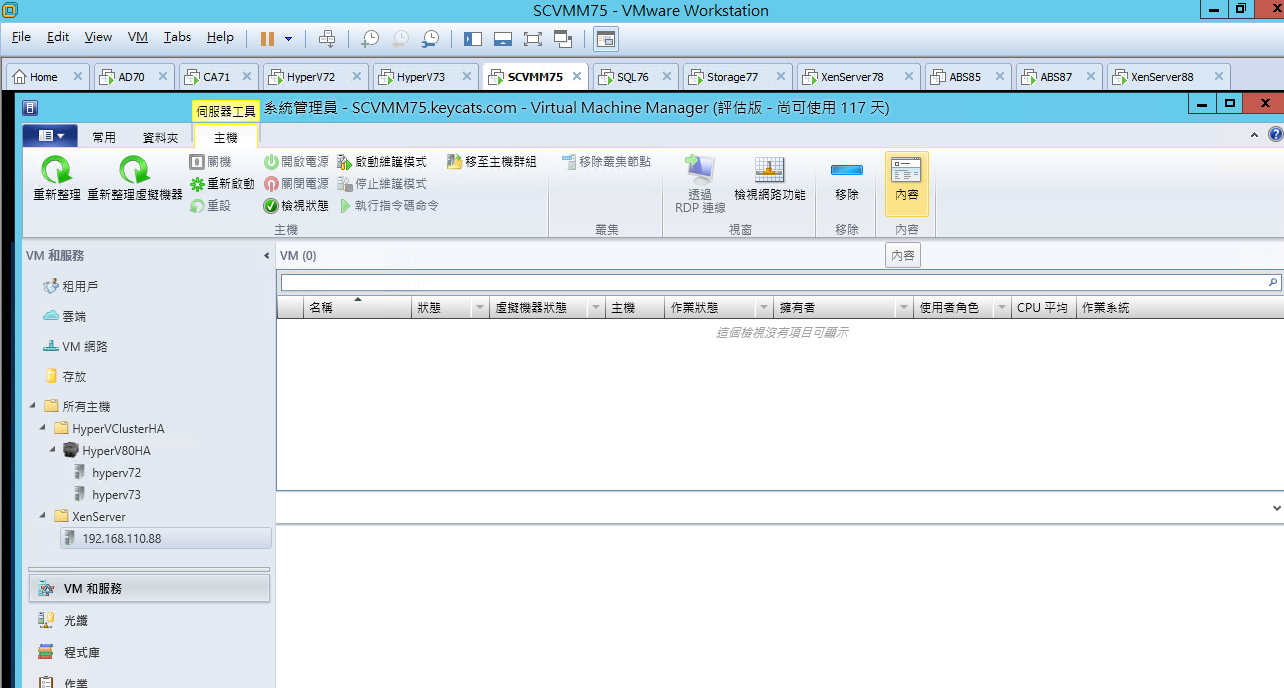
Task: Open the 光纖 fabric workspace
Action: 149,620
